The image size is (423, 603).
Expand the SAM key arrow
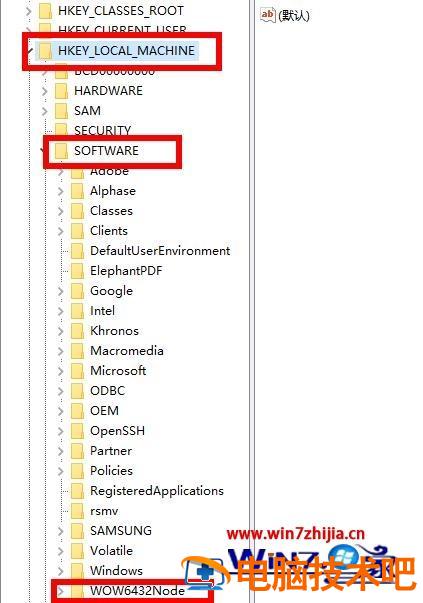pos(45,111)
